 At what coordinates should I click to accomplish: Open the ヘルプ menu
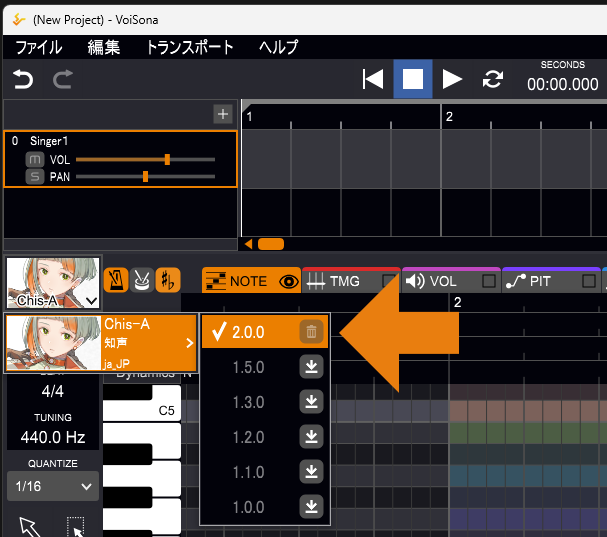click(x=278, y=47)
